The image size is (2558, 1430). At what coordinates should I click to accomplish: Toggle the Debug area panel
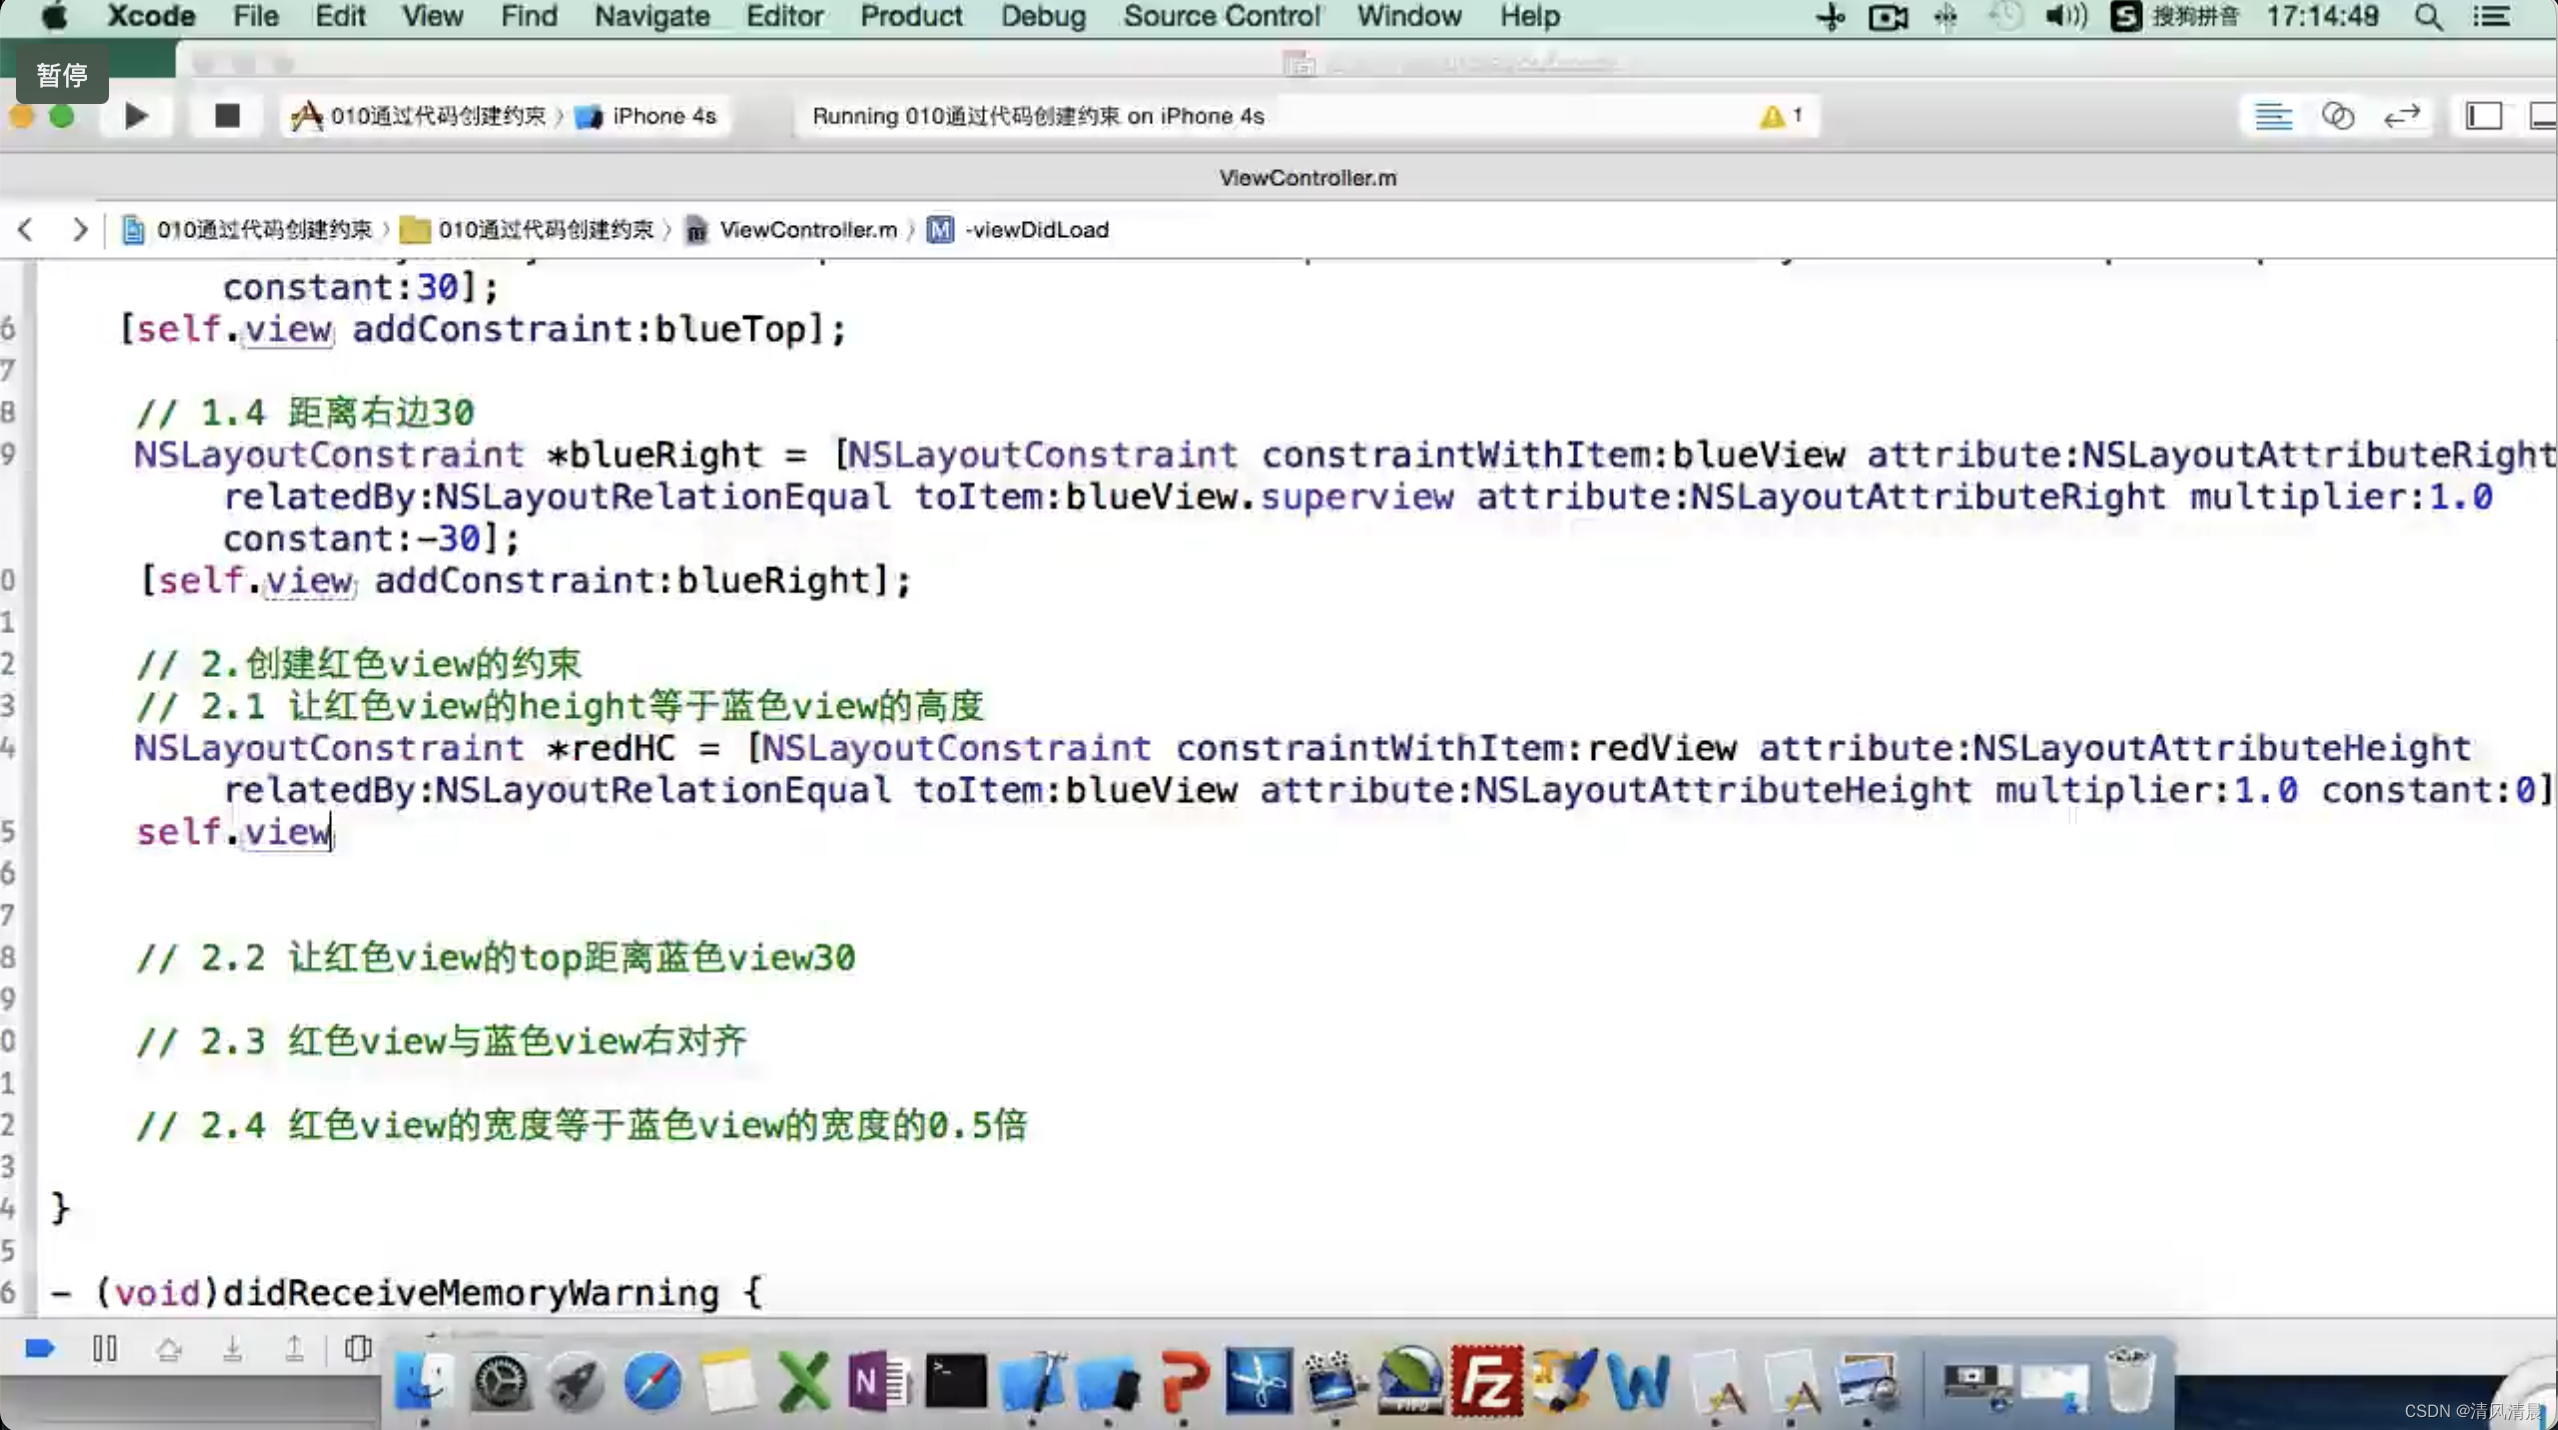pos(2542,116)
